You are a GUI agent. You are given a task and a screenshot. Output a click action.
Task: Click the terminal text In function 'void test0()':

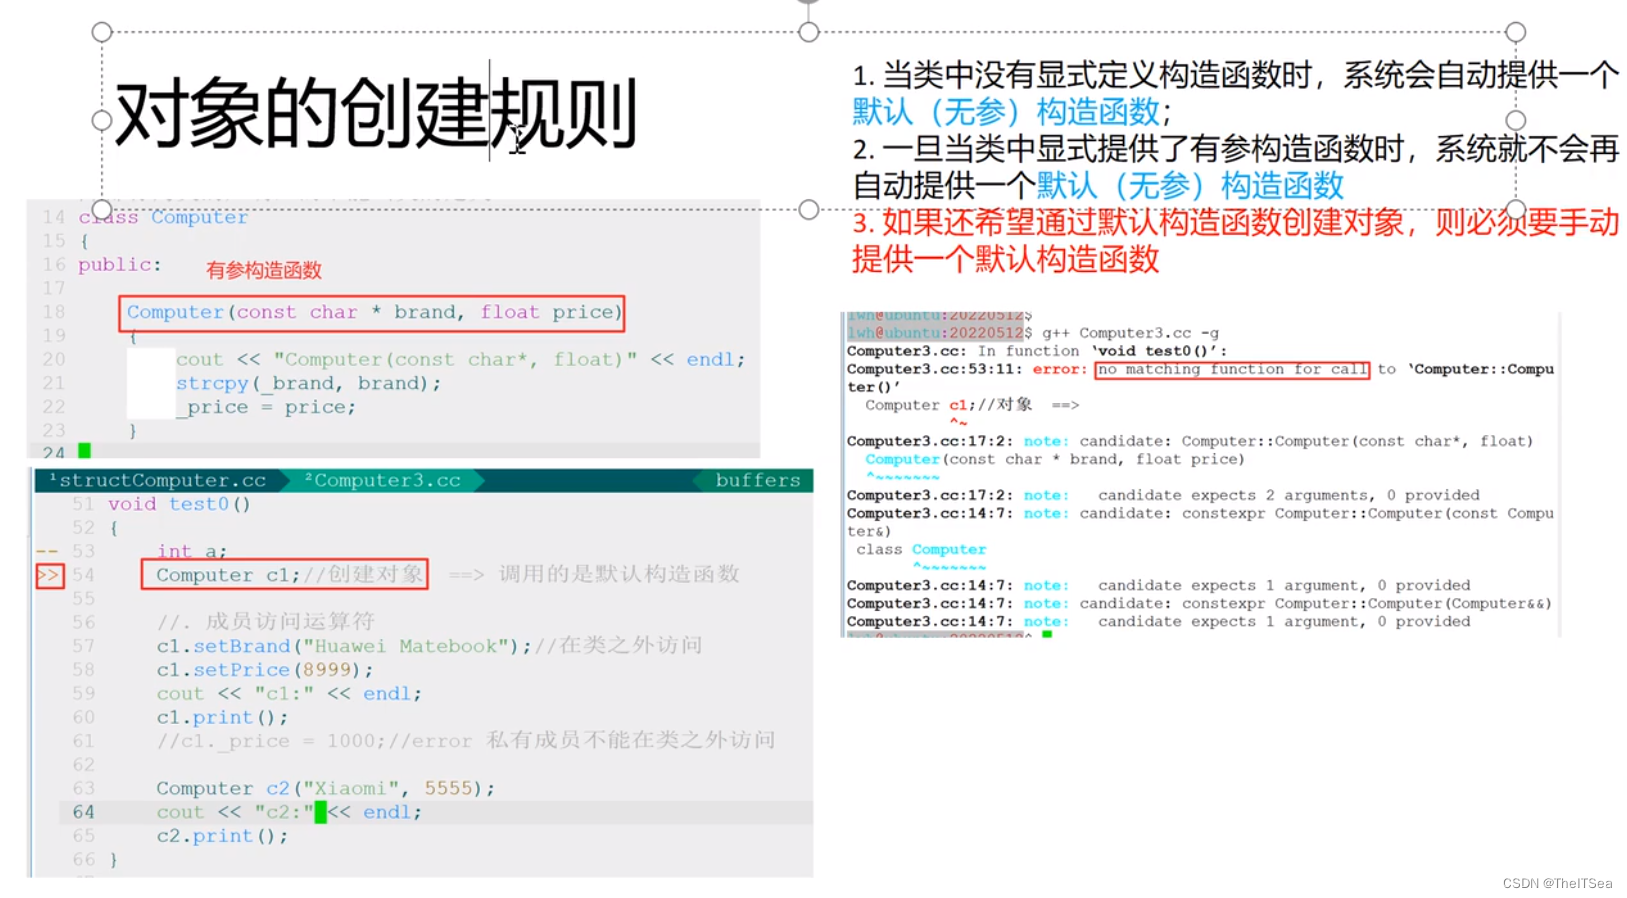click(1102, 351)
